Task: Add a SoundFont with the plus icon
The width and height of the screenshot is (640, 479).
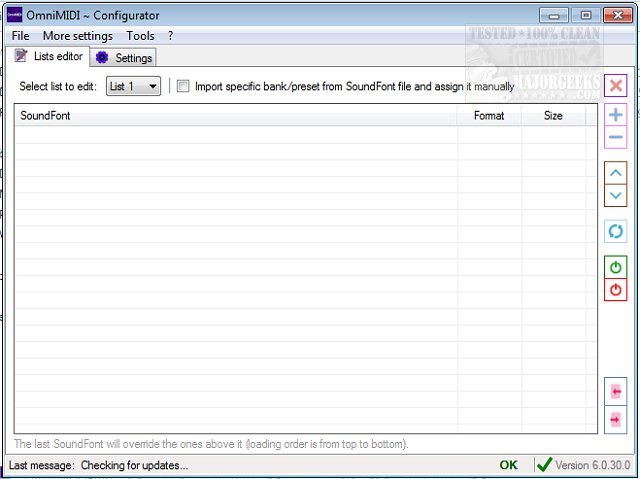Action: tap(616, 116)
